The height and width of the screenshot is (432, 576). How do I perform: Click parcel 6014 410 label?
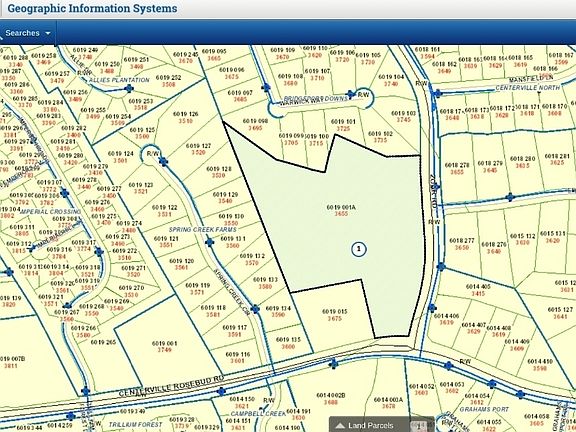click(540, 365)
